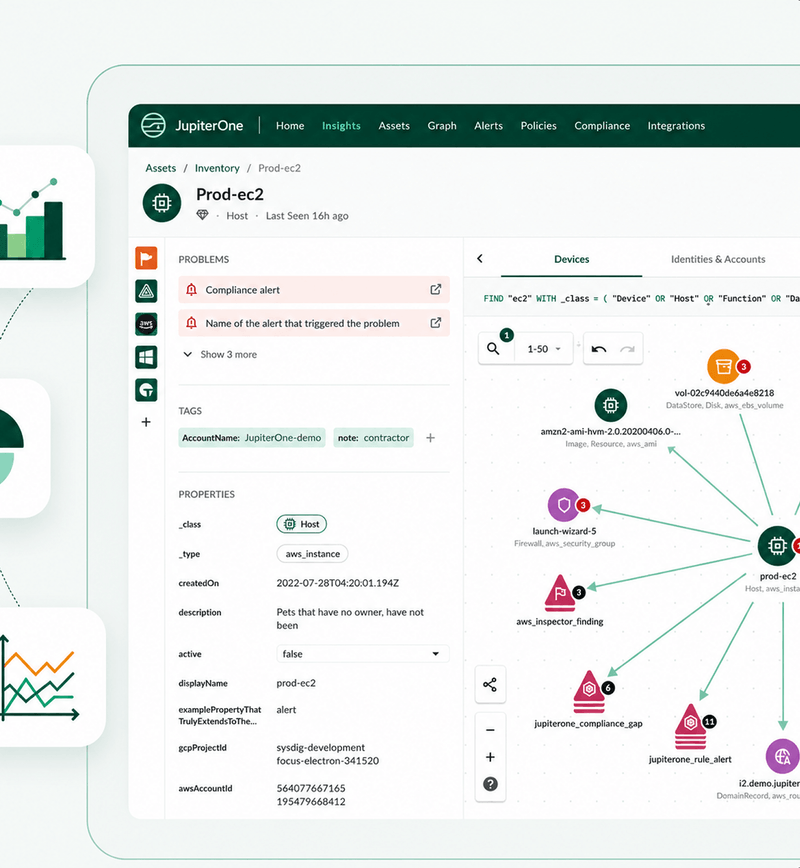Open 'Name of the alert' external link icon
Screen dimensions: 800x868
pyautogui.click(x=436, y=323)
